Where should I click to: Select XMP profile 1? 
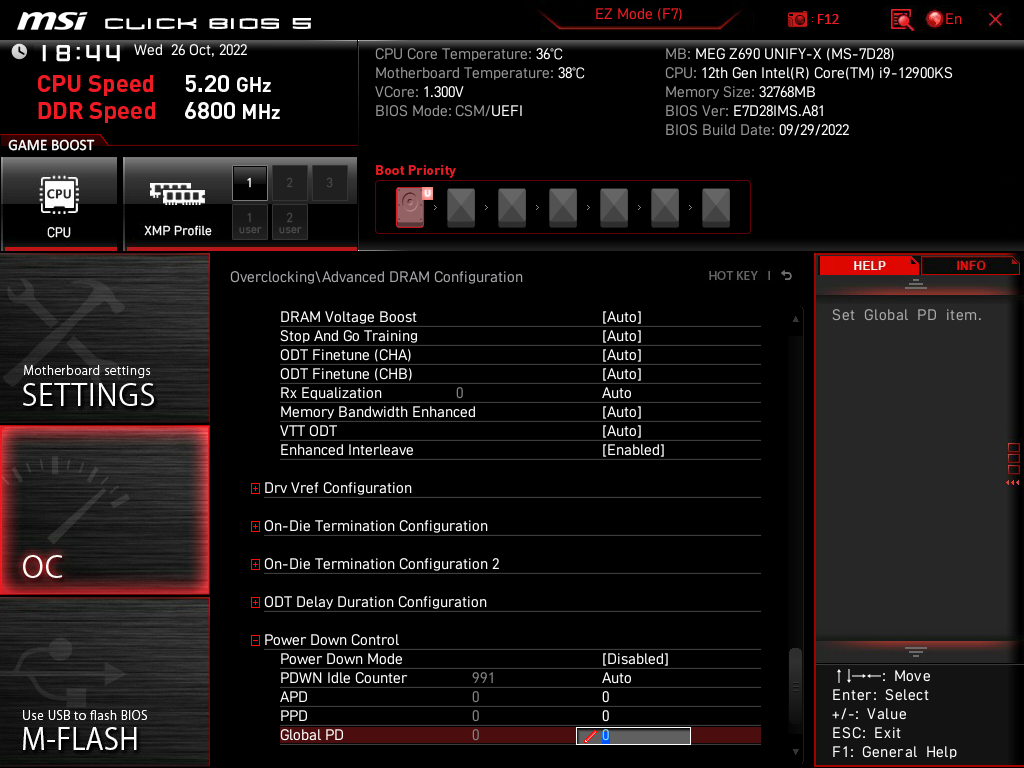click(249, 183)
